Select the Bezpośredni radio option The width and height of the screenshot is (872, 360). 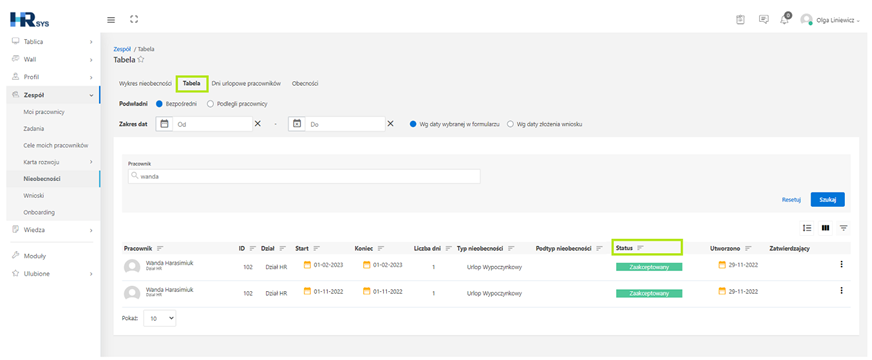pyautogui.click(x=159, y=103)
